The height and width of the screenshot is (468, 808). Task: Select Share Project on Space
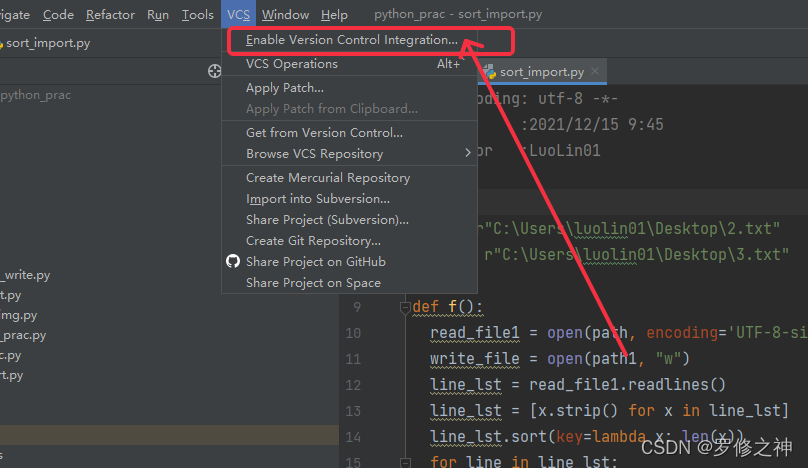[x=349, y=282]
